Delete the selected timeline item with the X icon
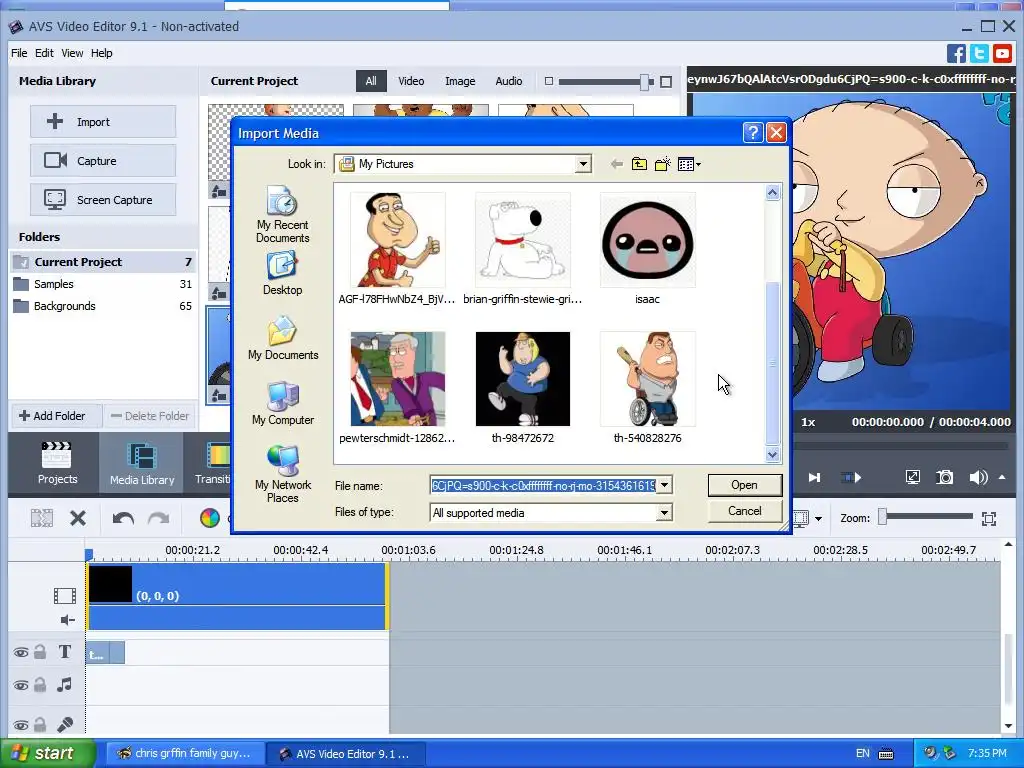1024x768 pixels. 78,519
